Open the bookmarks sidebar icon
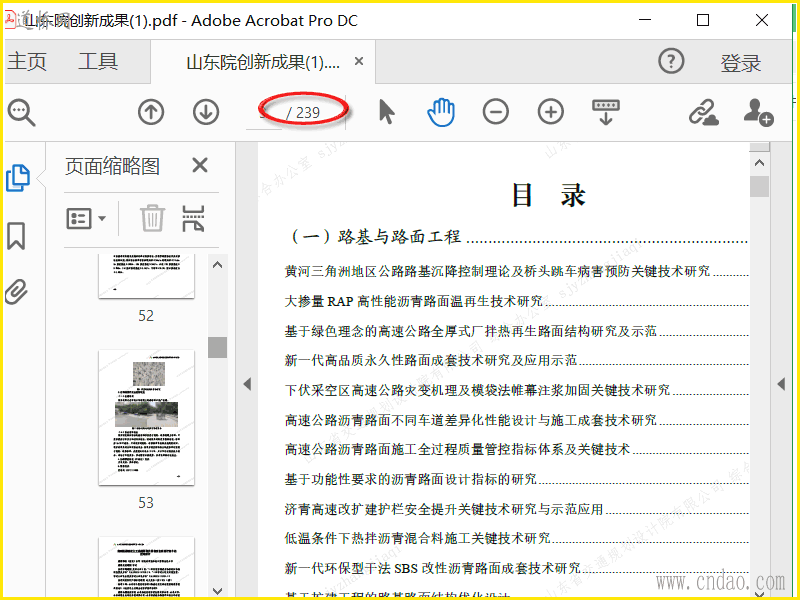 tap(16, 236)
